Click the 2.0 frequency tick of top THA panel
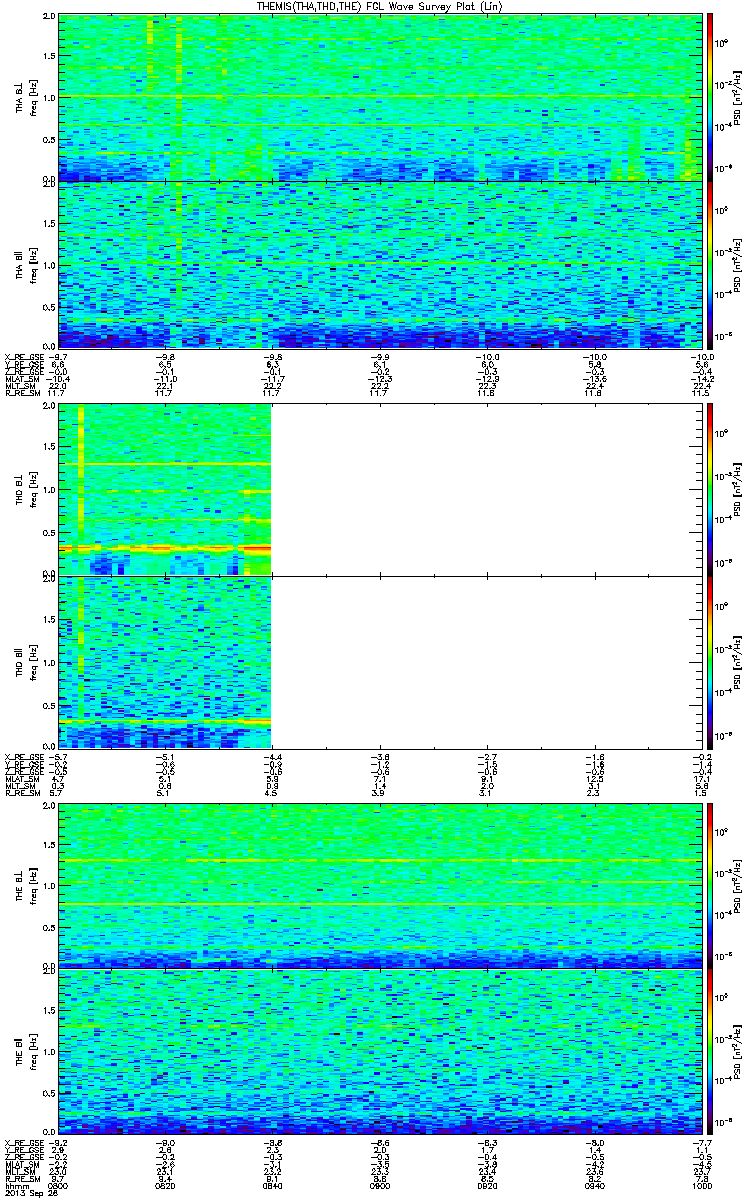The width and height of the screenshot is (750, 1200). click(x=50, y=17)
